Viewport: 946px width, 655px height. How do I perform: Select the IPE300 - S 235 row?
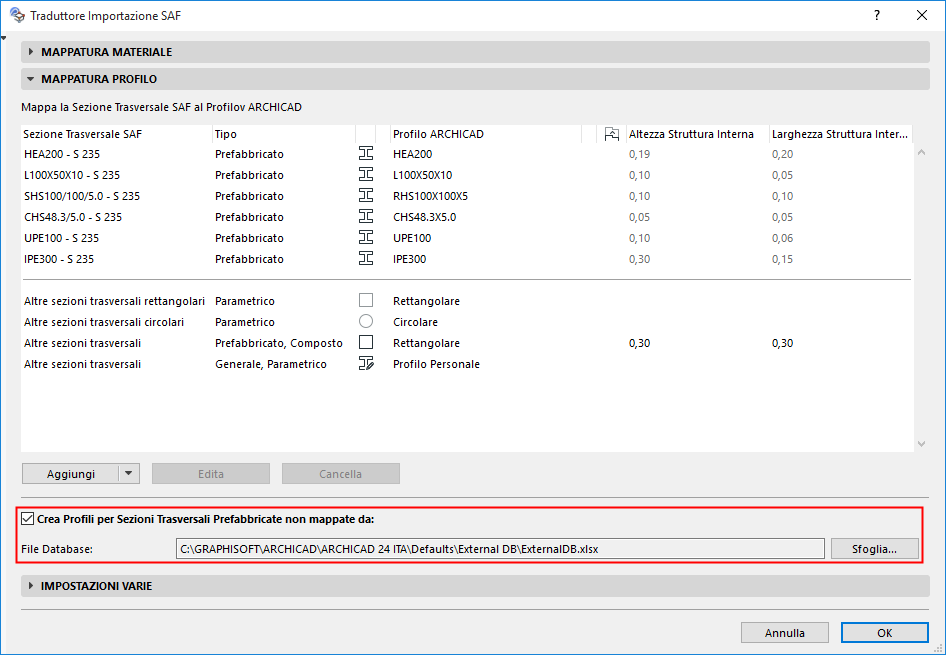pyautogui.click(x=466, y=259)
